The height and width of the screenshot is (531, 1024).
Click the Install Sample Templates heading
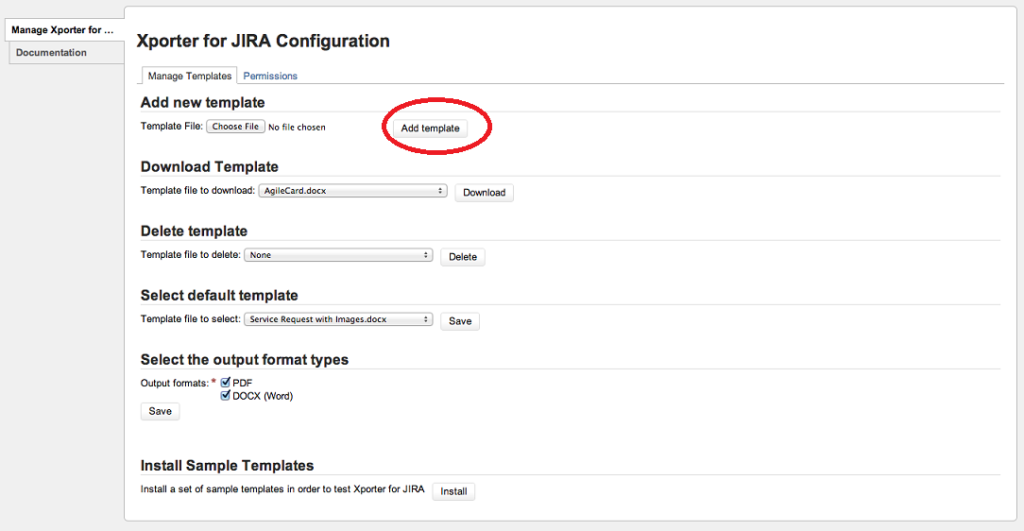[227, 466]
